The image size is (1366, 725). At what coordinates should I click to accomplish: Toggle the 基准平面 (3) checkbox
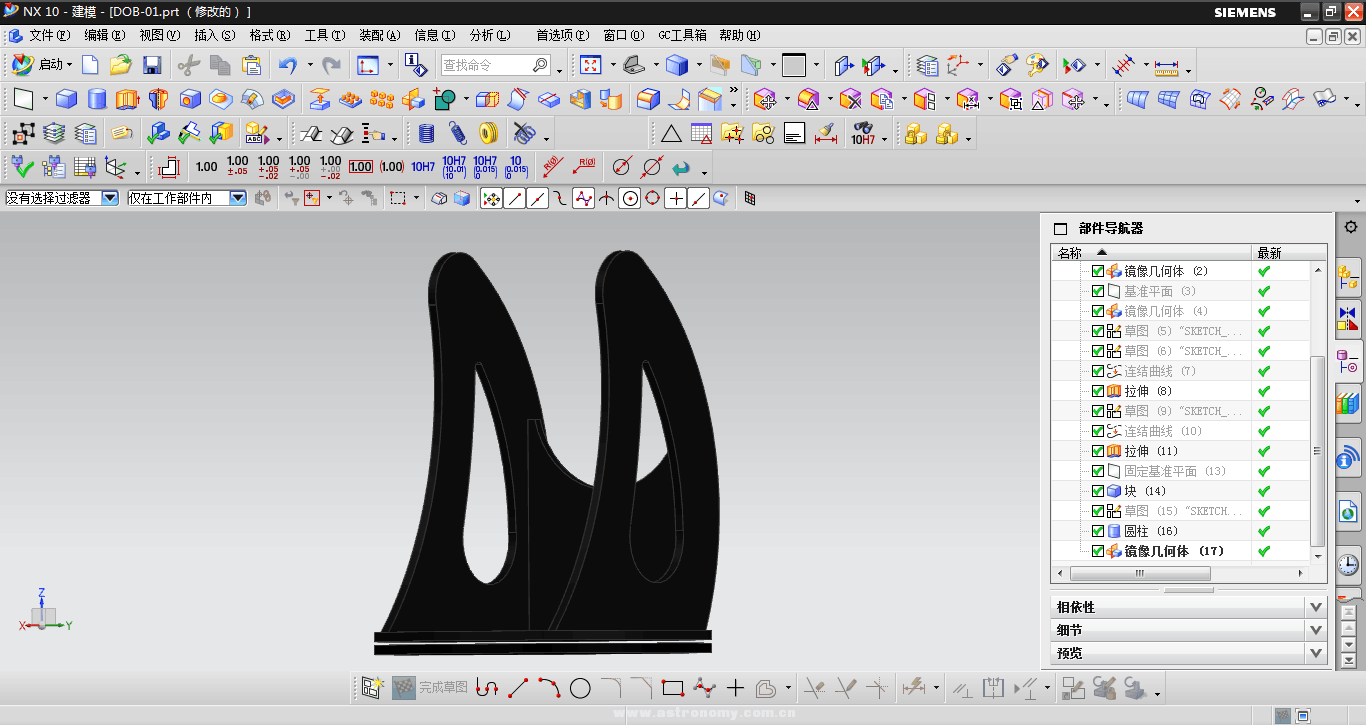(1098, 291)
